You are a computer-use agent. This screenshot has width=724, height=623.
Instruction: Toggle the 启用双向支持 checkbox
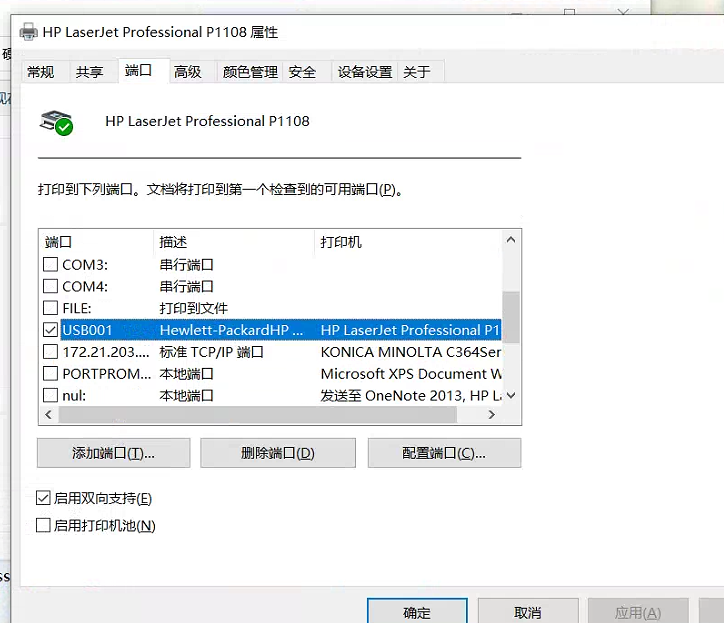pos(43,498)
